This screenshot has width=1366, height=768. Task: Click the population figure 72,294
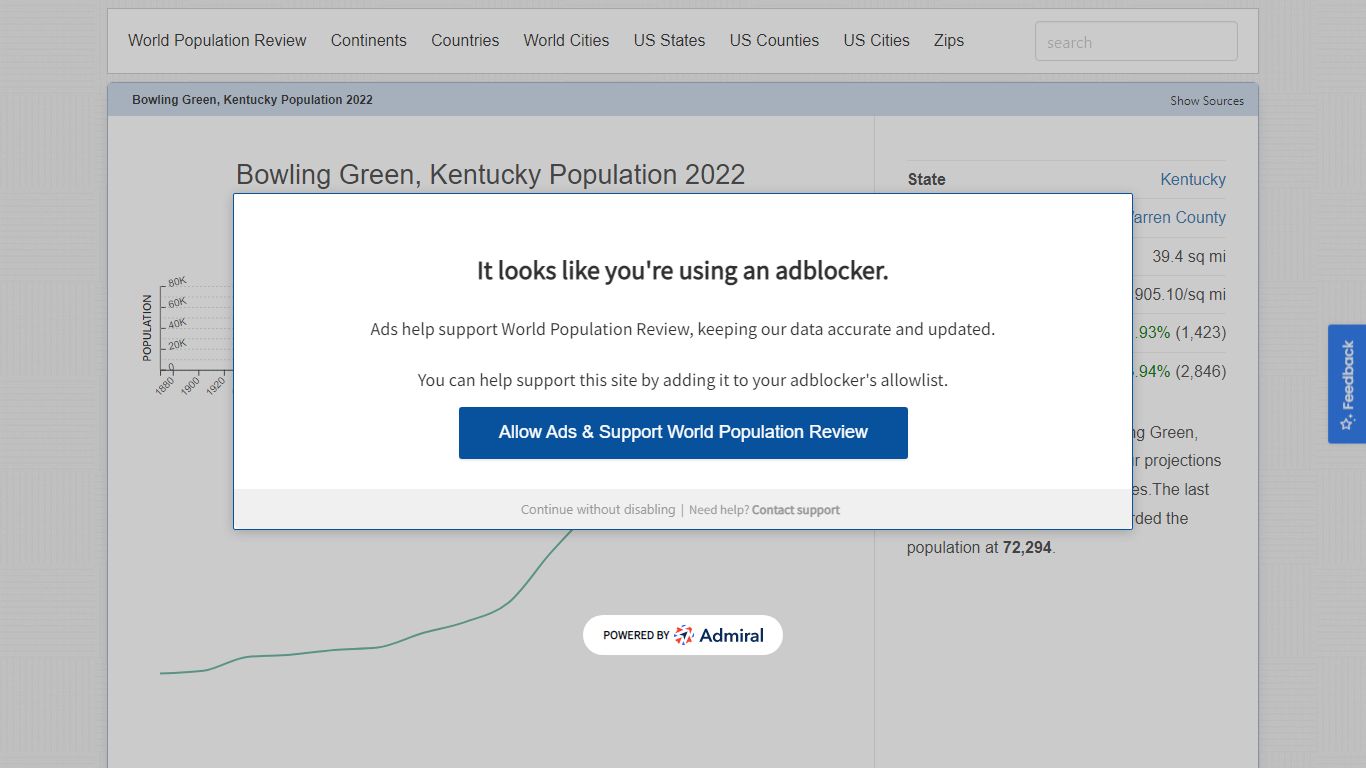click(x=1027, y=548)
